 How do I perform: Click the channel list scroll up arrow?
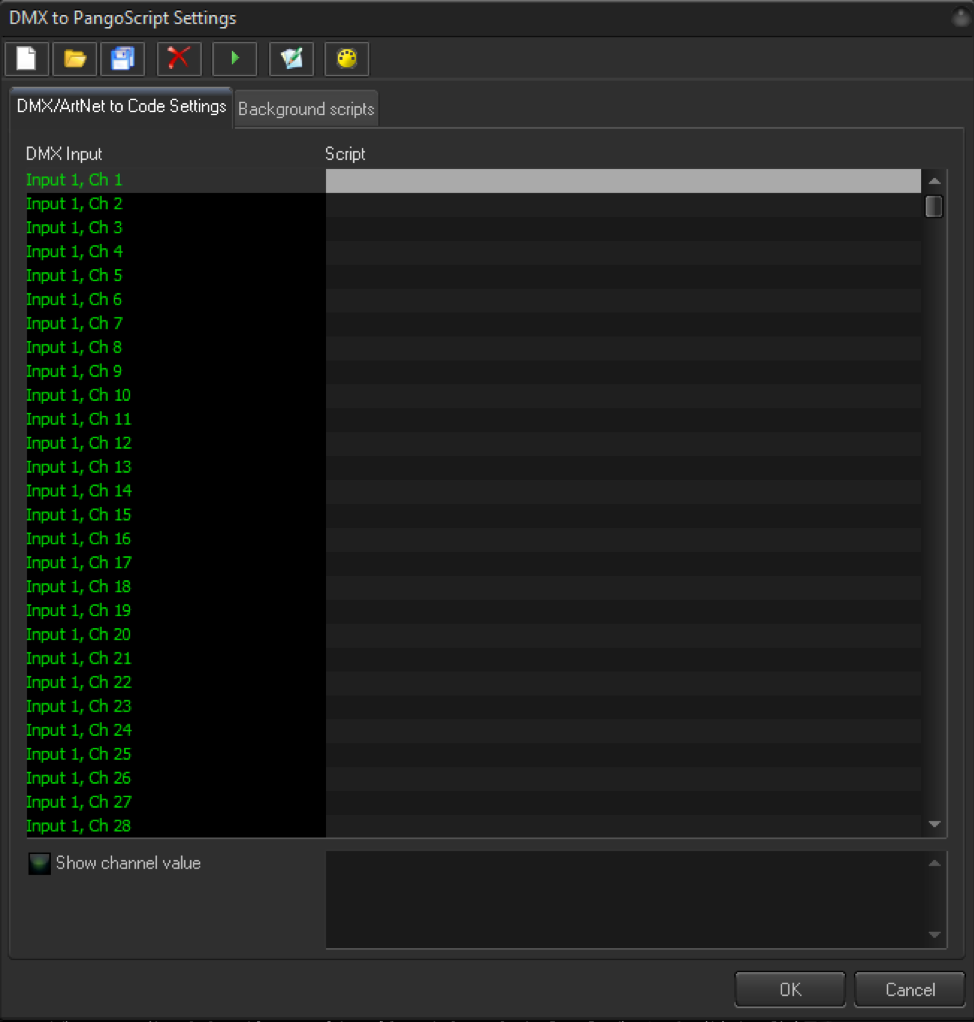click(934, 181)
